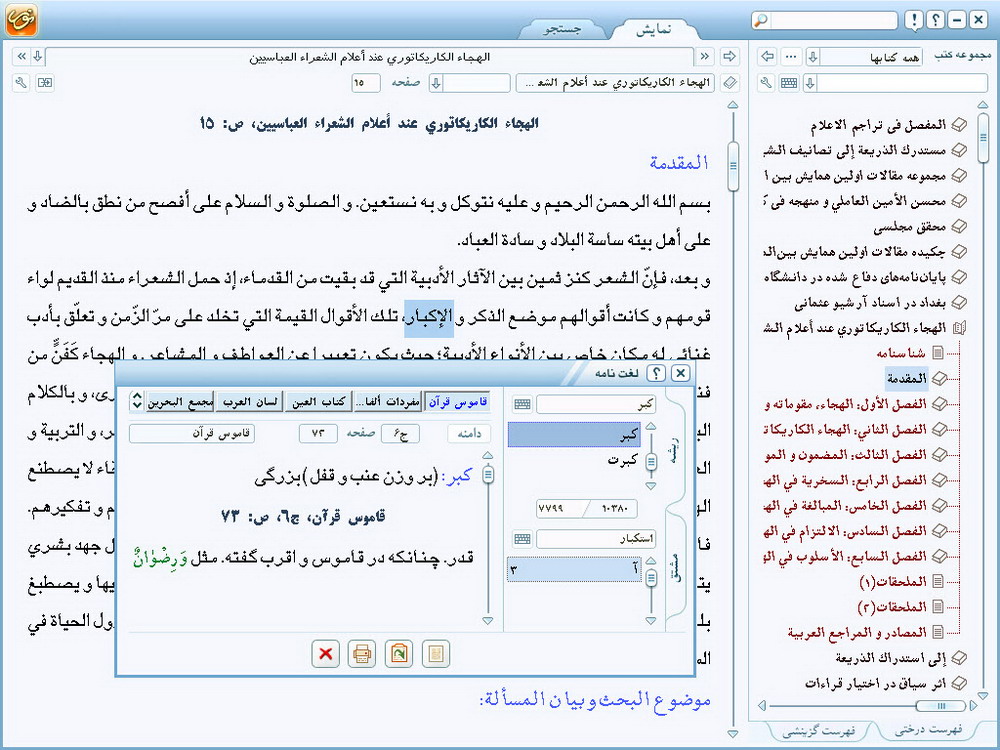Click the magnifier icon in the top search box
Viewport: 1000px width, 750px height.
click(x=761, y=20)
